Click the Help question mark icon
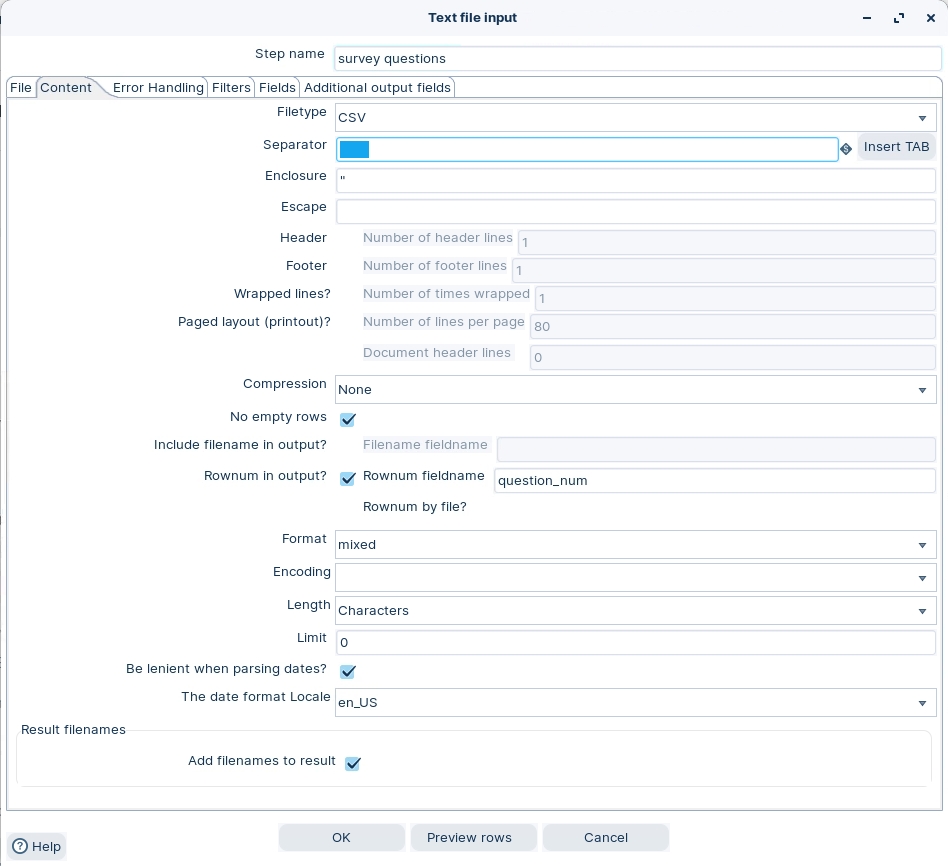The height and width of the screenshot is (866, 948). [x=20, y=846]
